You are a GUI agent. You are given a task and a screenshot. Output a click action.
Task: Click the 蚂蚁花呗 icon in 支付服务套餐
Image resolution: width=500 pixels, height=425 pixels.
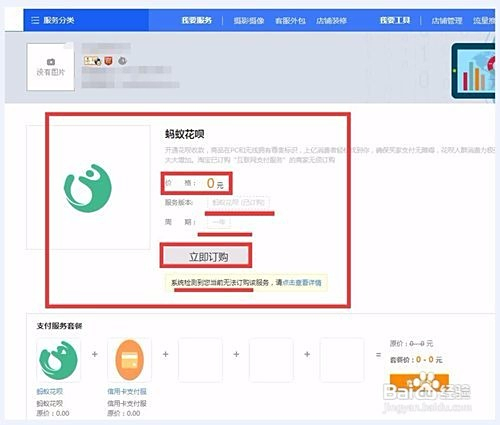tap(59, 360)
